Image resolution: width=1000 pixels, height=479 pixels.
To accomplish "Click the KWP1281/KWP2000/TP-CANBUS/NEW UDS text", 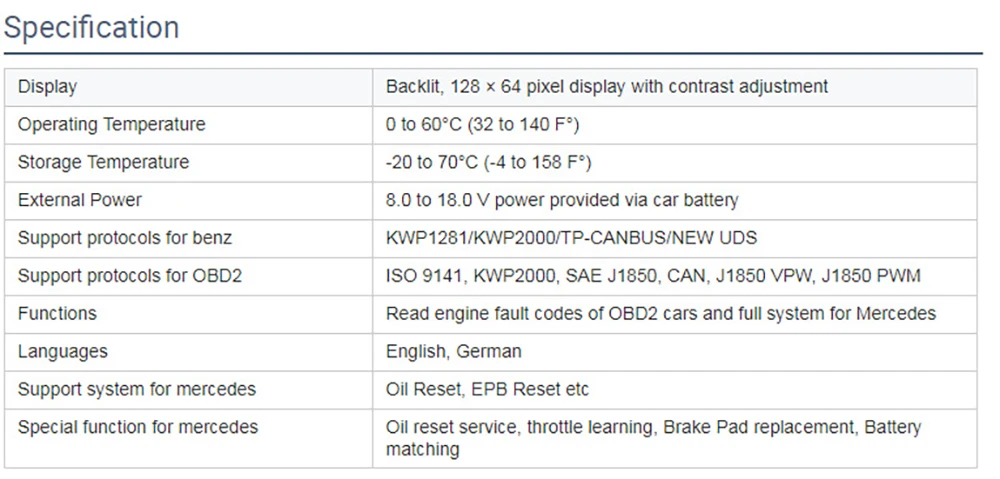I will (571, 238).
